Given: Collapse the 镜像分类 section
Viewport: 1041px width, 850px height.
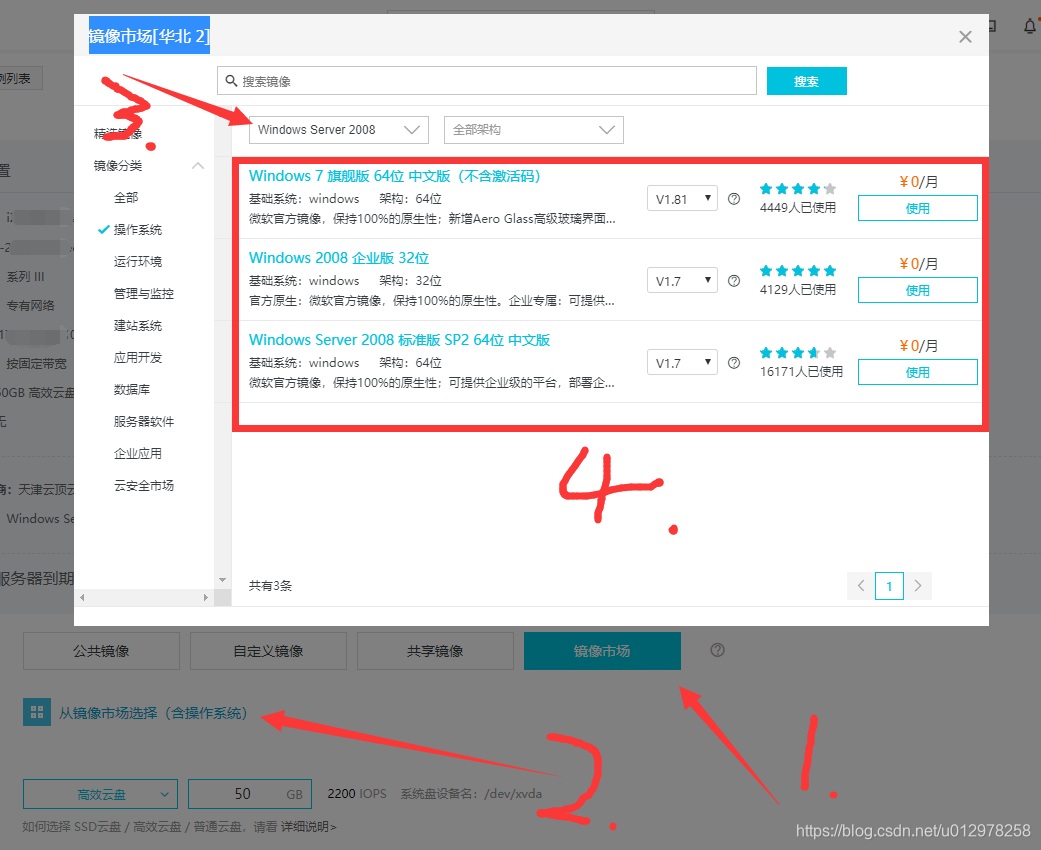Looking at the screenshot, I should pos(198,165).
